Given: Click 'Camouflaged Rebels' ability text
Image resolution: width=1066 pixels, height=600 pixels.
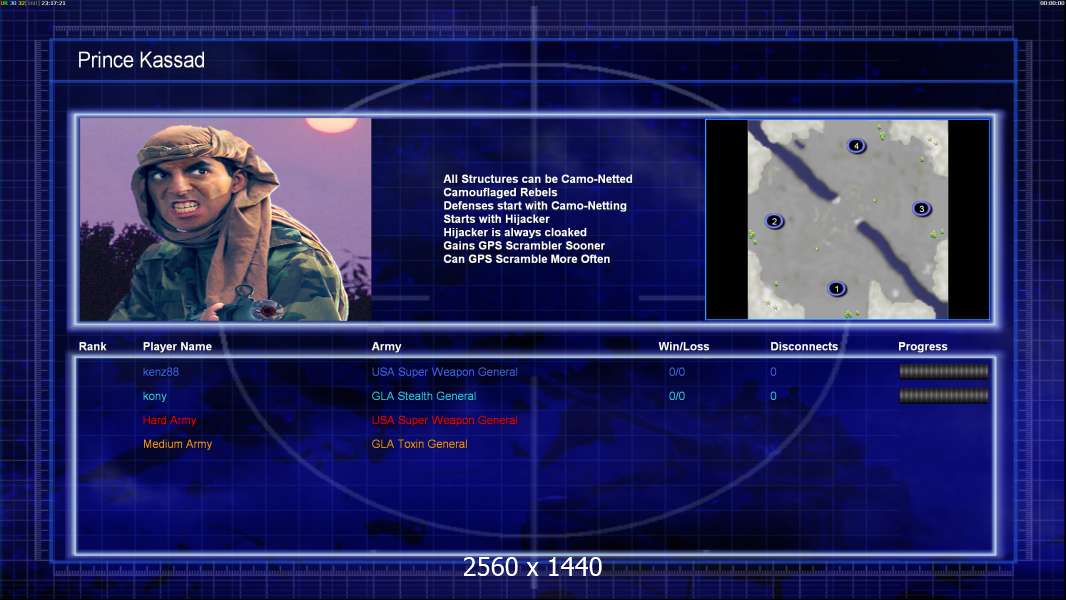Looking at the screenshot, I should click(500, 192).
